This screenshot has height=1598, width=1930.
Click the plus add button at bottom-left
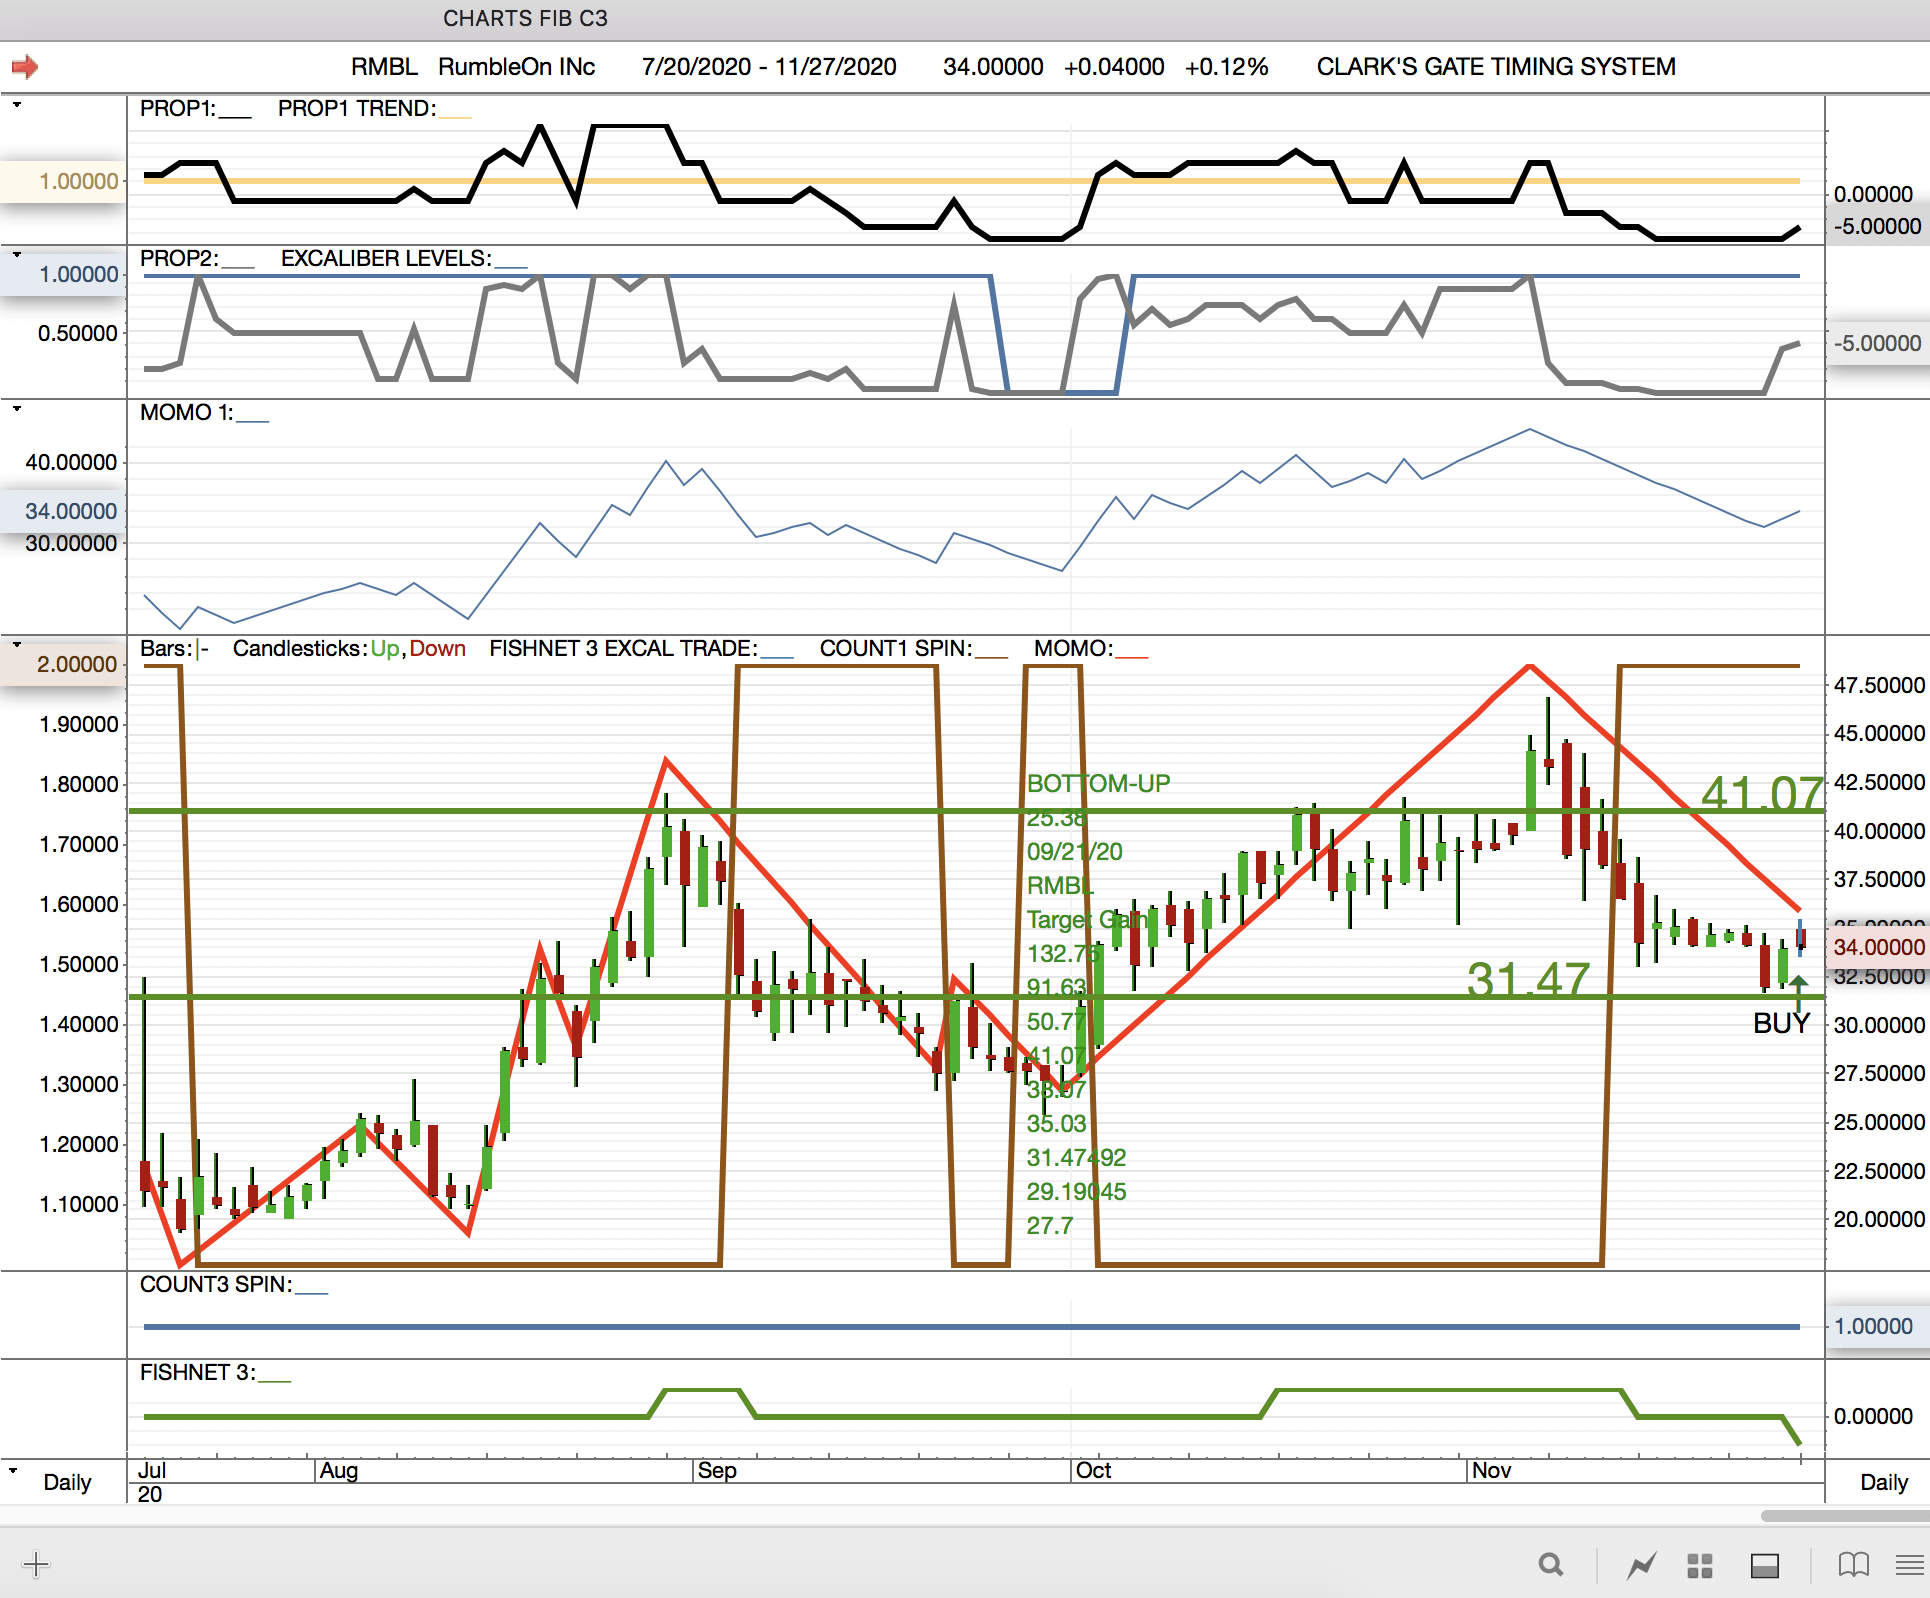[36, 1564]
